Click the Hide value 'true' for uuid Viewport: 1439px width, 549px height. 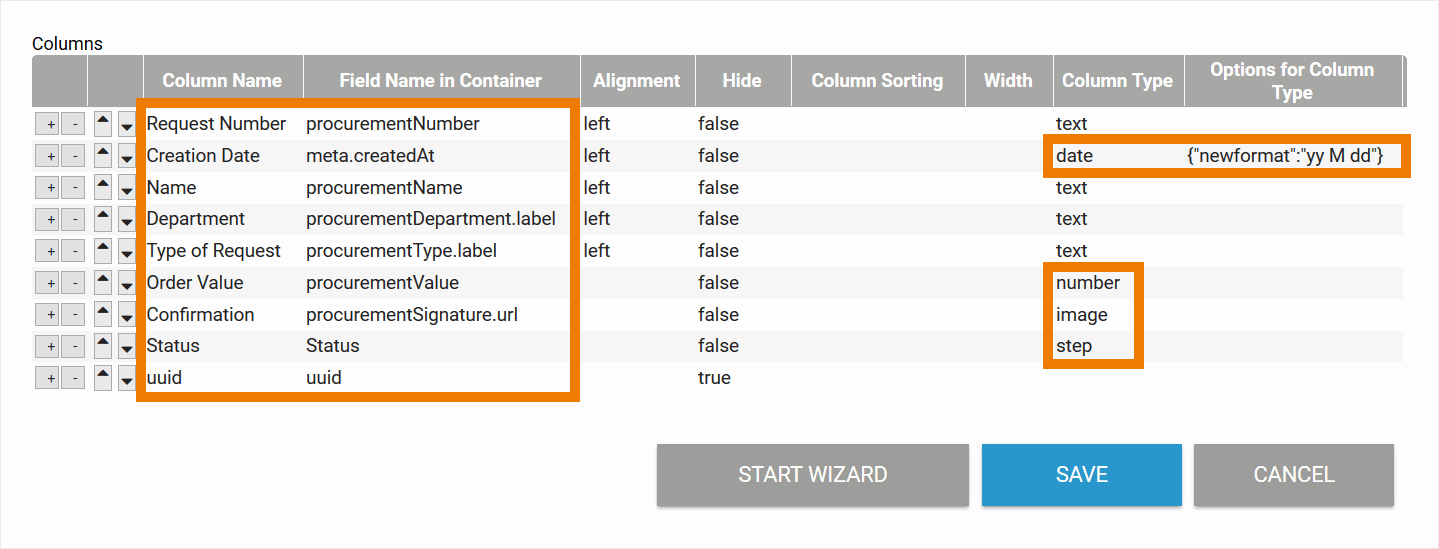click(714, 378)
